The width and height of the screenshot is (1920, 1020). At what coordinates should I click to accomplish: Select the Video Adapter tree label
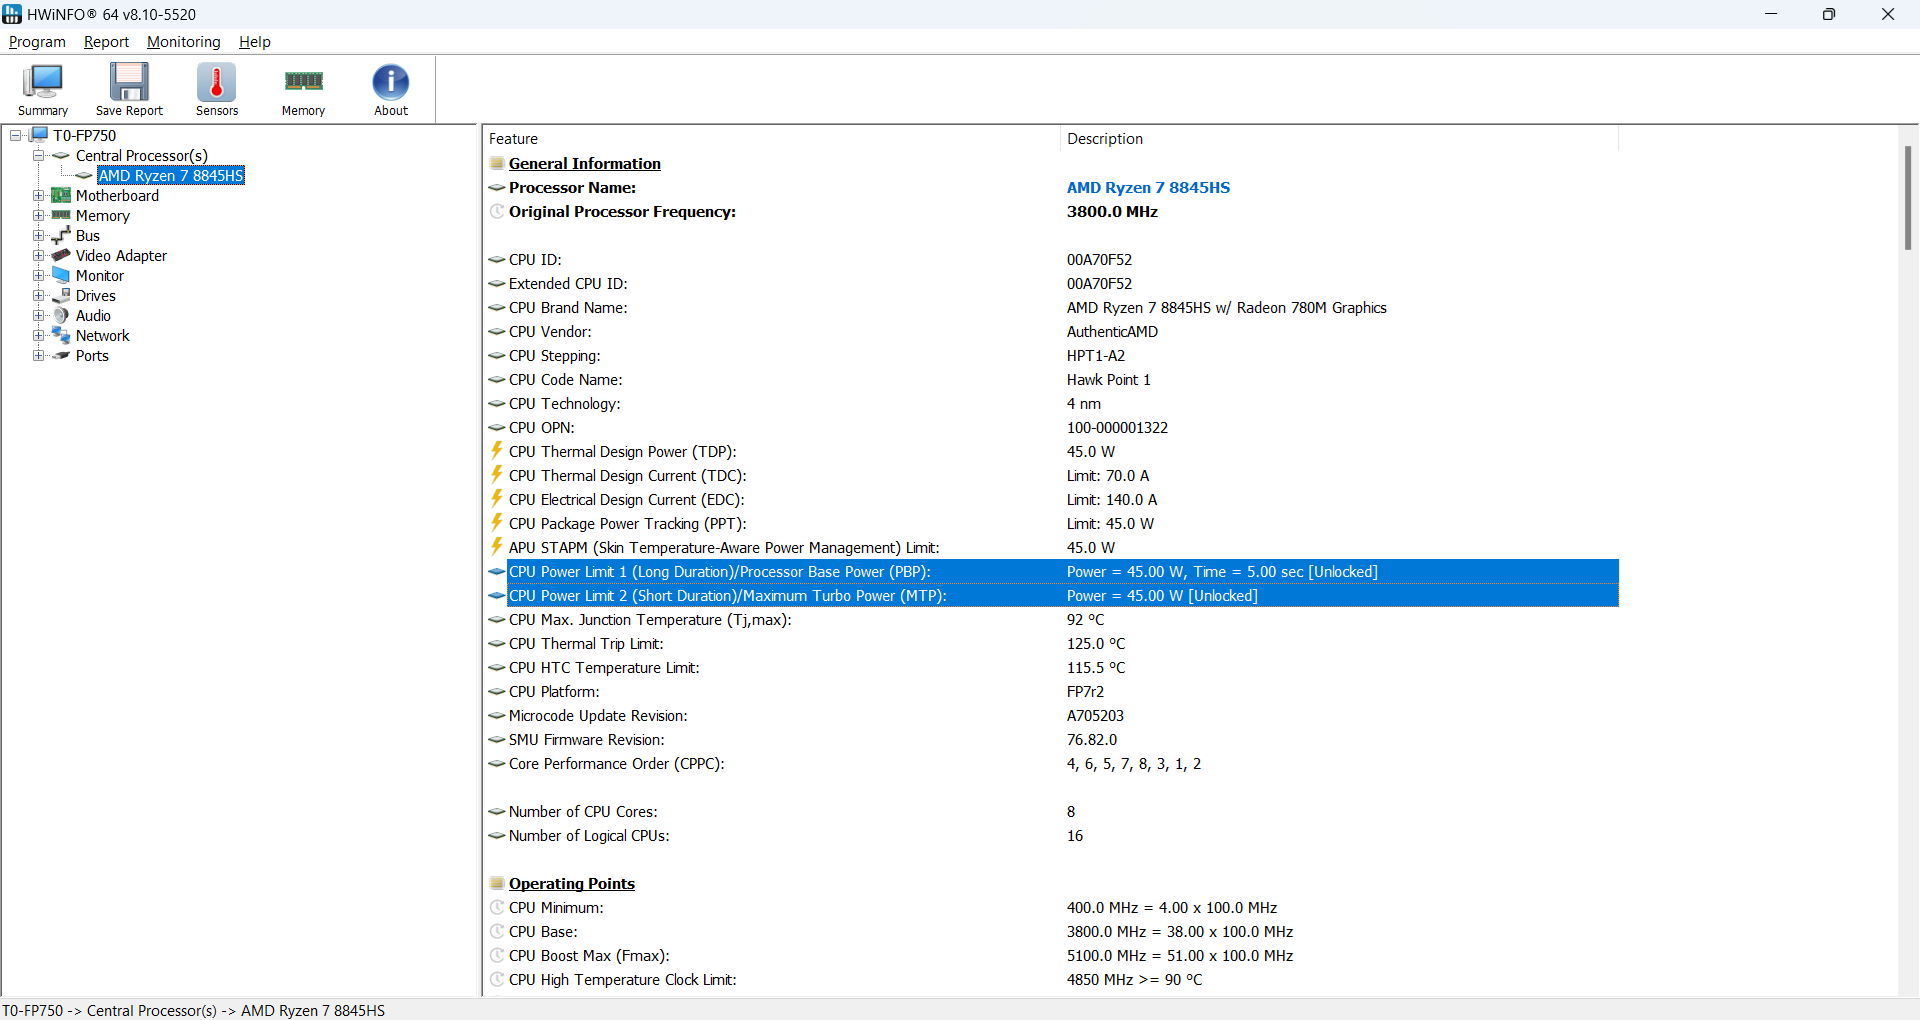point(121,255)
